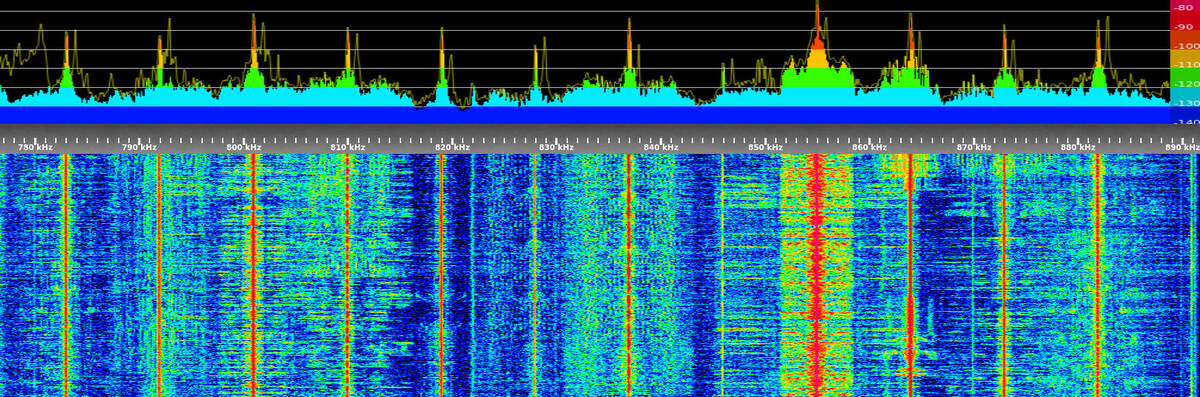This screenshot has height=397, width=1200.
Task: Click the -80 dB red scale swatch
Action: click(x=1185, y=7)
